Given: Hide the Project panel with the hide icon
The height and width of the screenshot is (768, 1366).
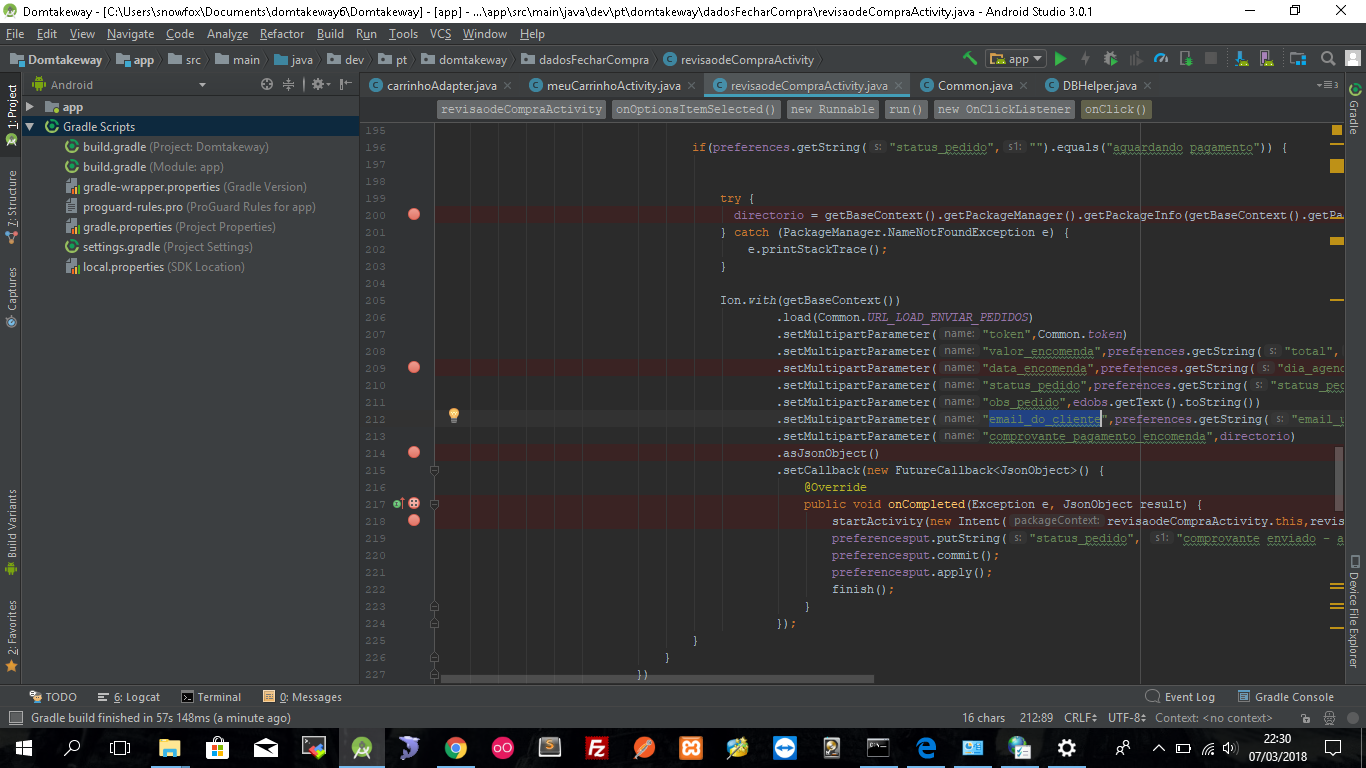Looking at the screenshot, I should (x=343, y=85).
